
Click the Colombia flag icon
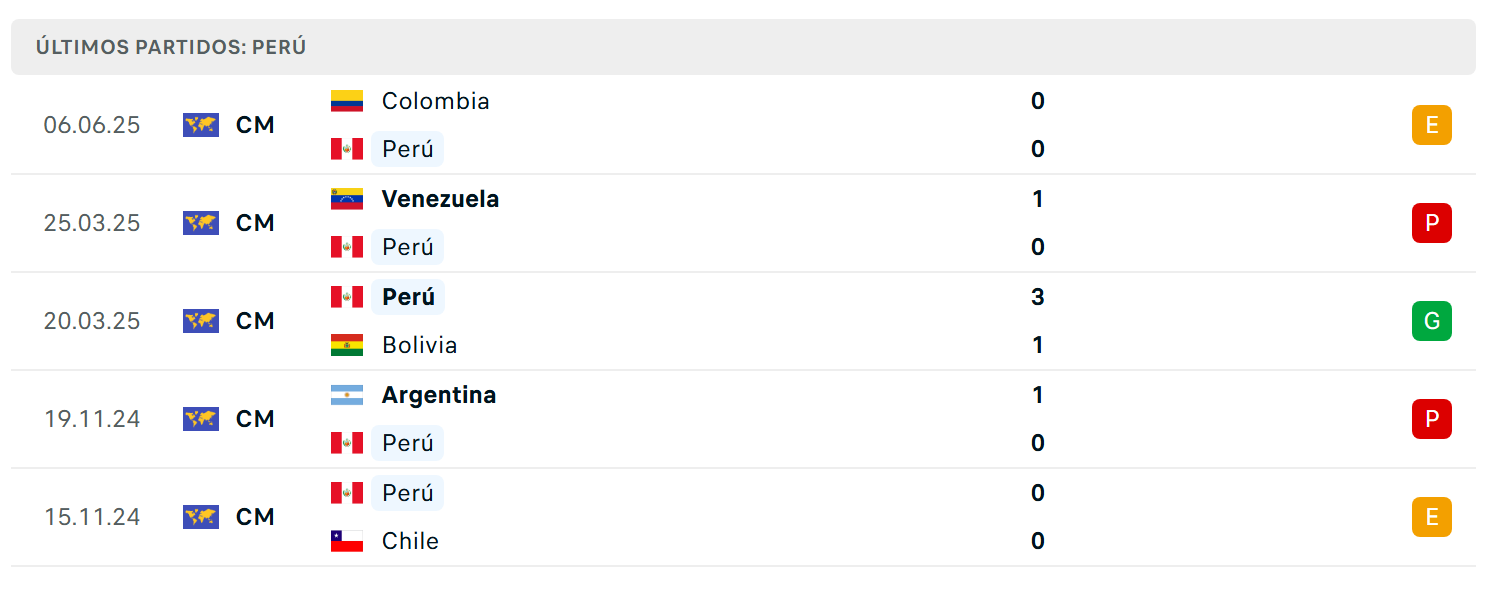click(347, 101)
